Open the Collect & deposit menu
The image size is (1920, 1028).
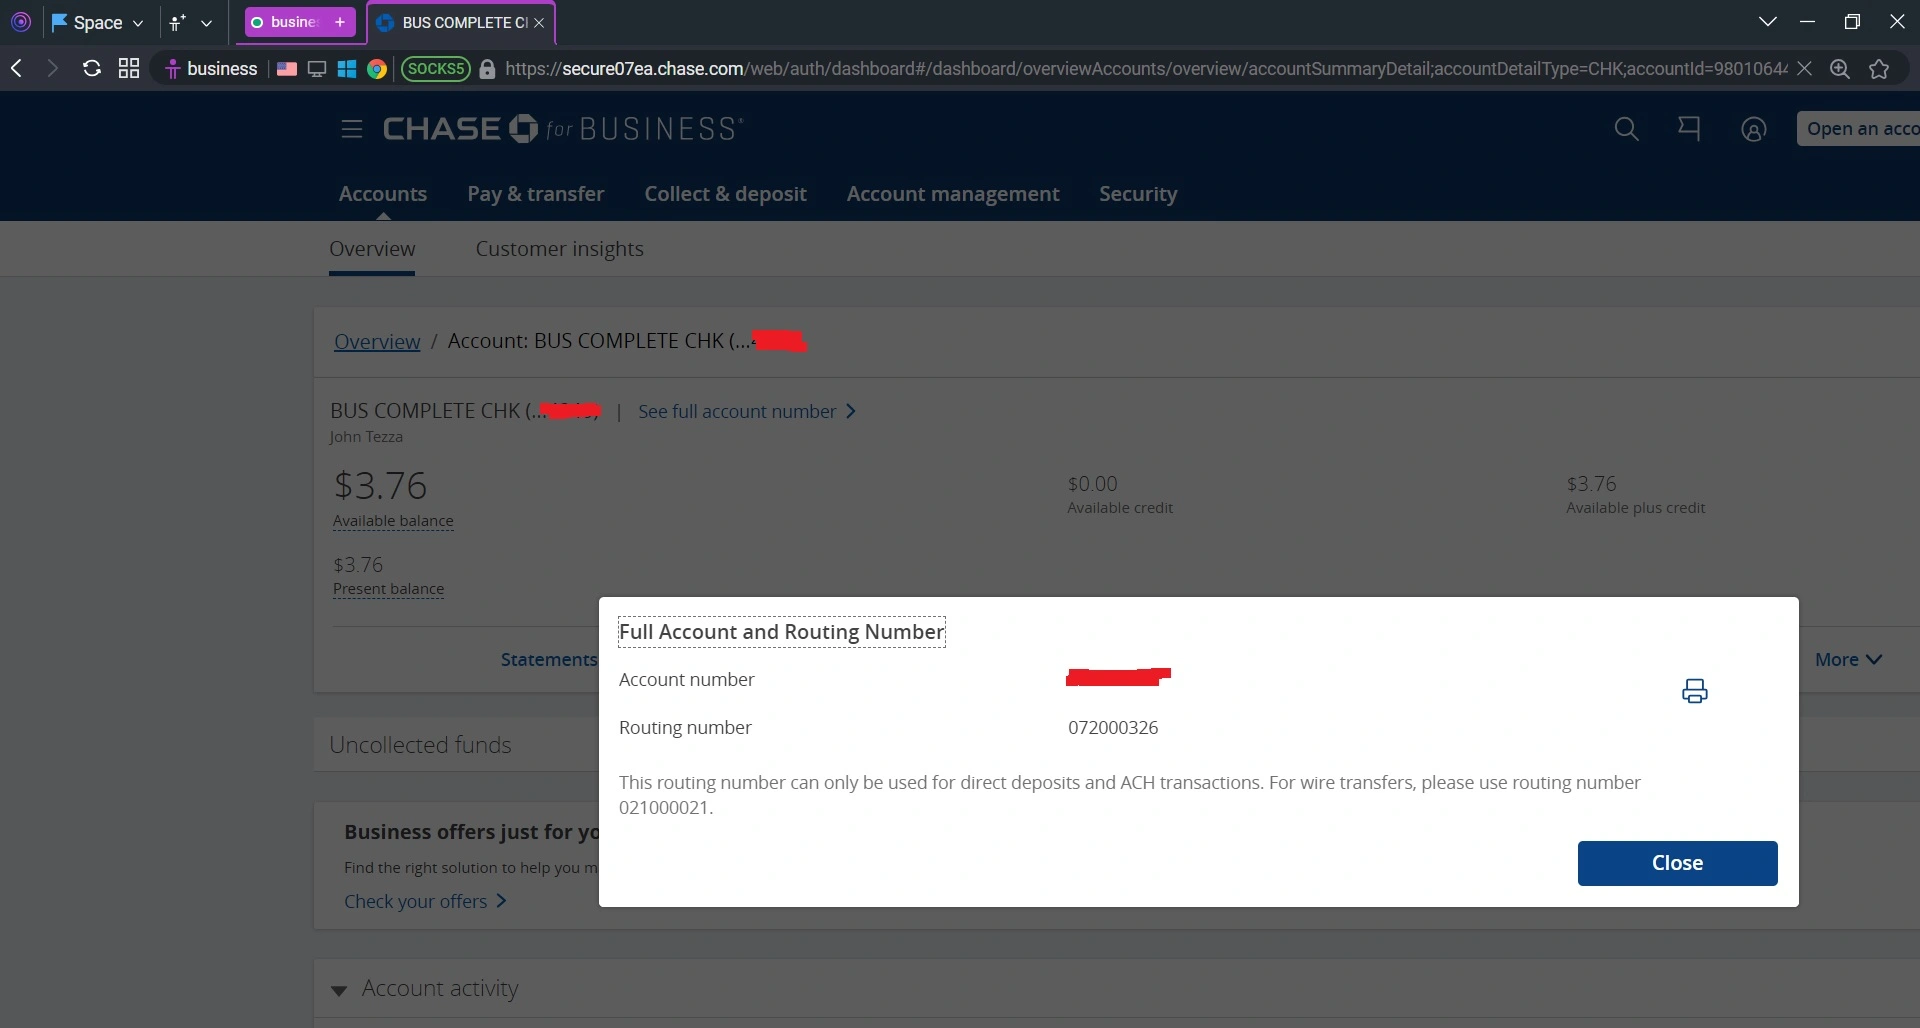click(725, 194)
